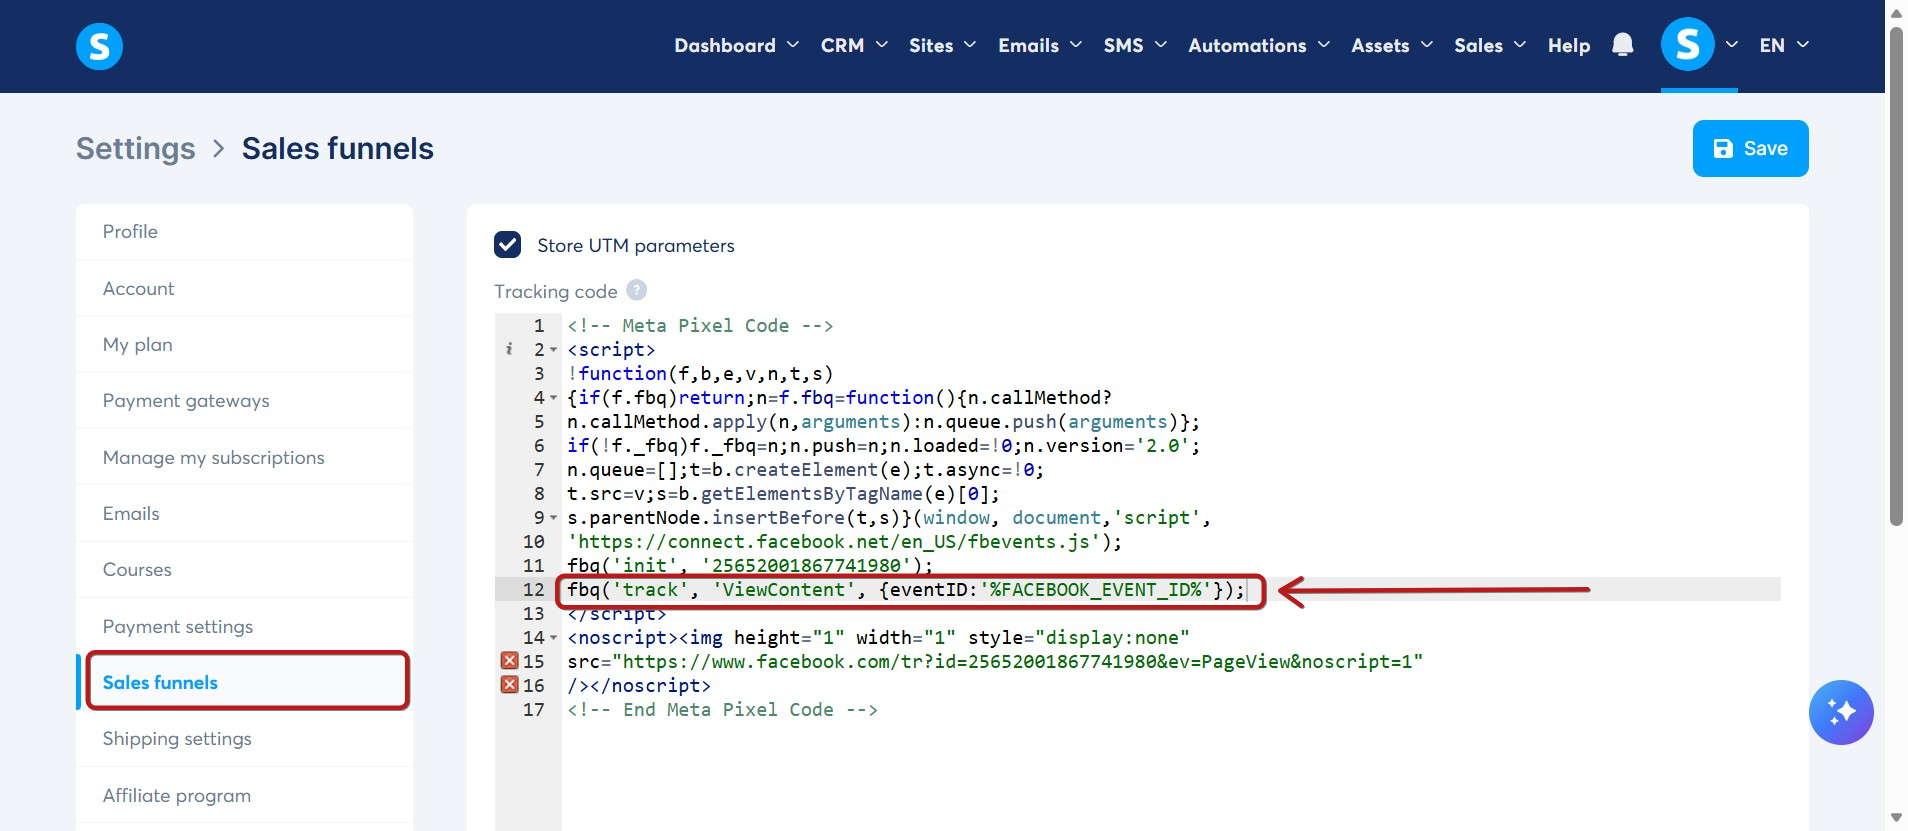
Task: Click the closing noscript tag line 16
Action: [x=639, y=686]
